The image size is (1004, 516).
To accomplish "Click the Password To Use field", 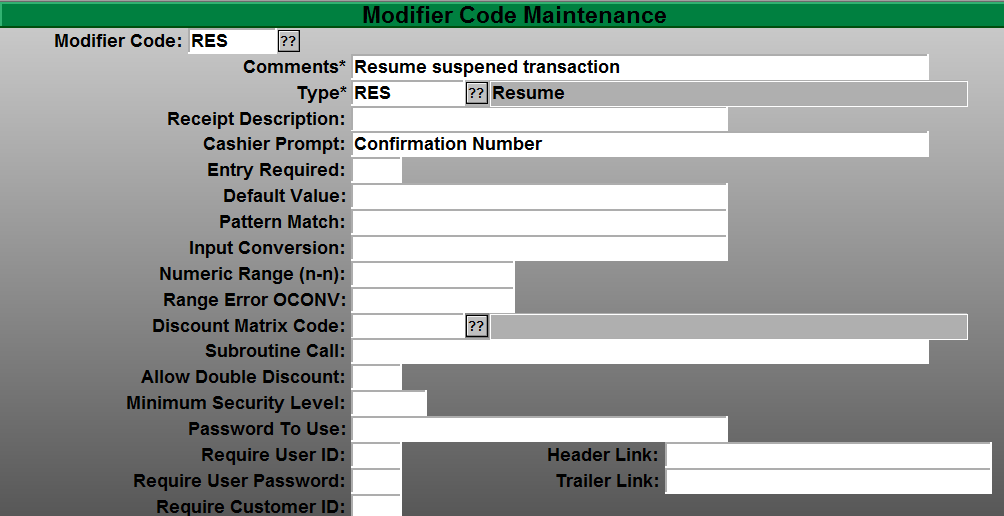I will (539, 429).
